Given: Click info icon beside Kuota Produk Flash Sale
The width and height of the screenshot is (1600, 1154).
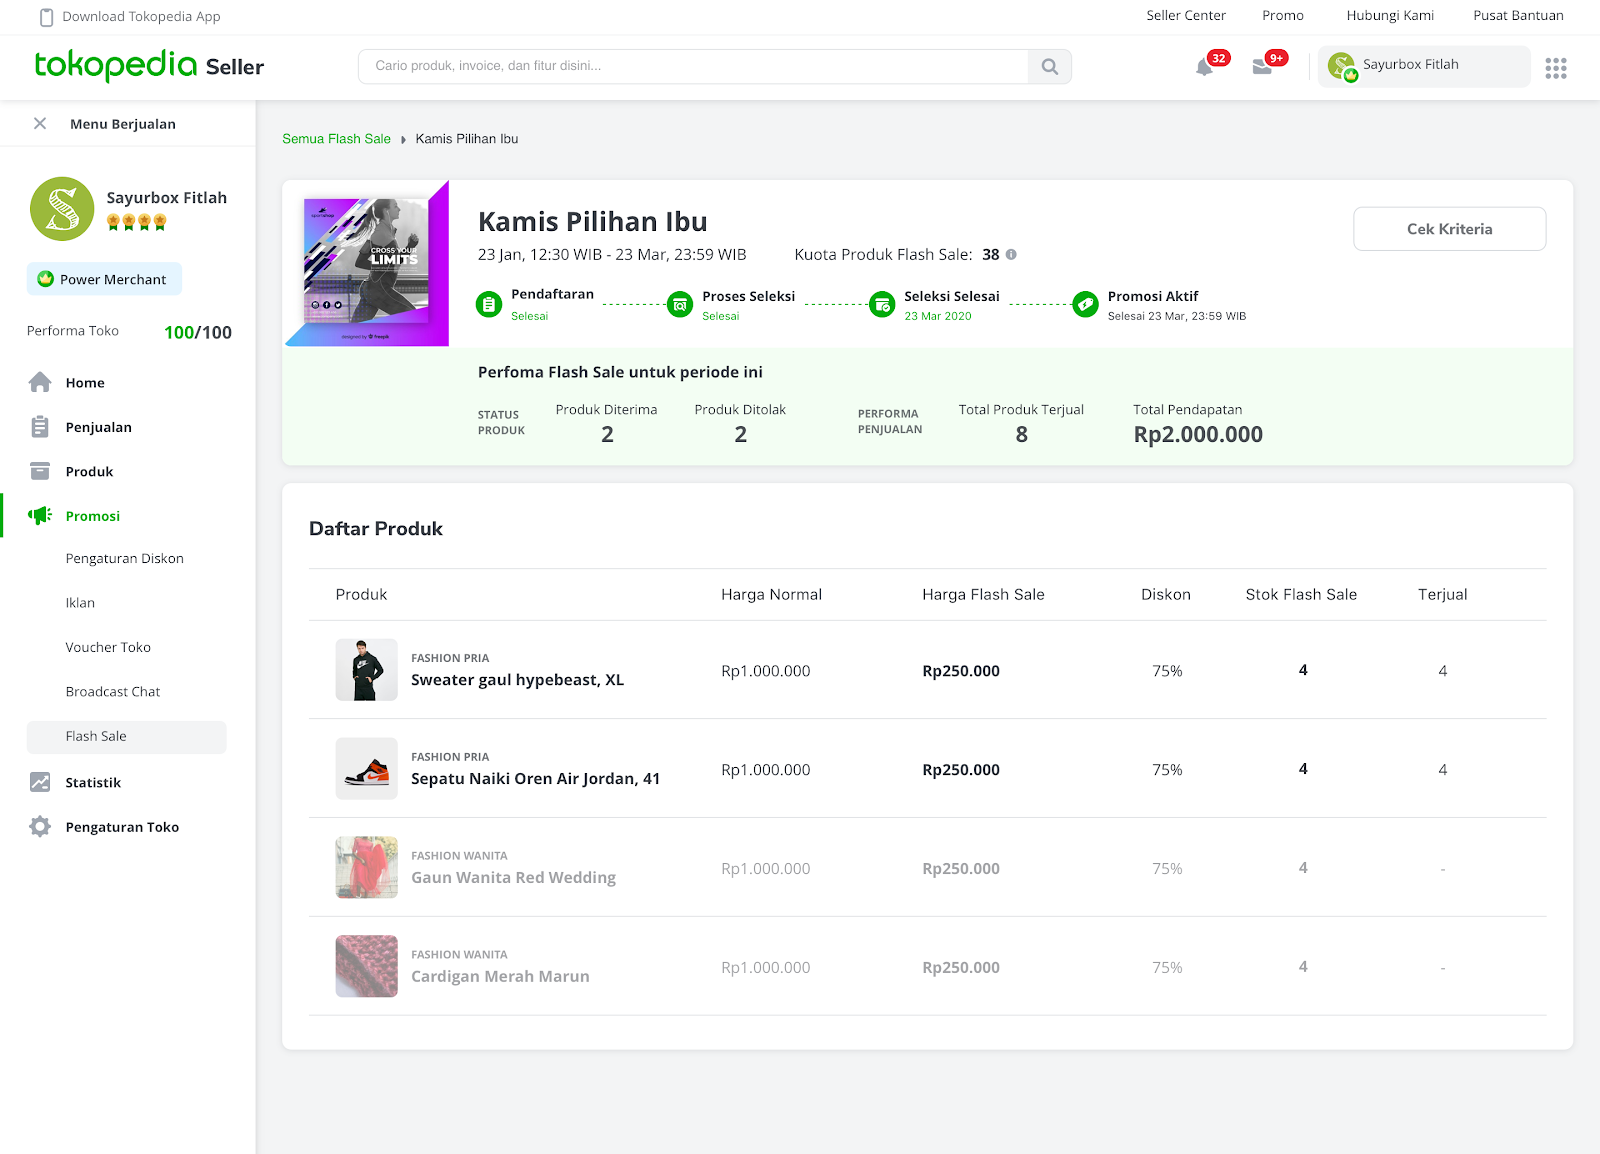Looking at the screenshot, I should pos(1011,255).
